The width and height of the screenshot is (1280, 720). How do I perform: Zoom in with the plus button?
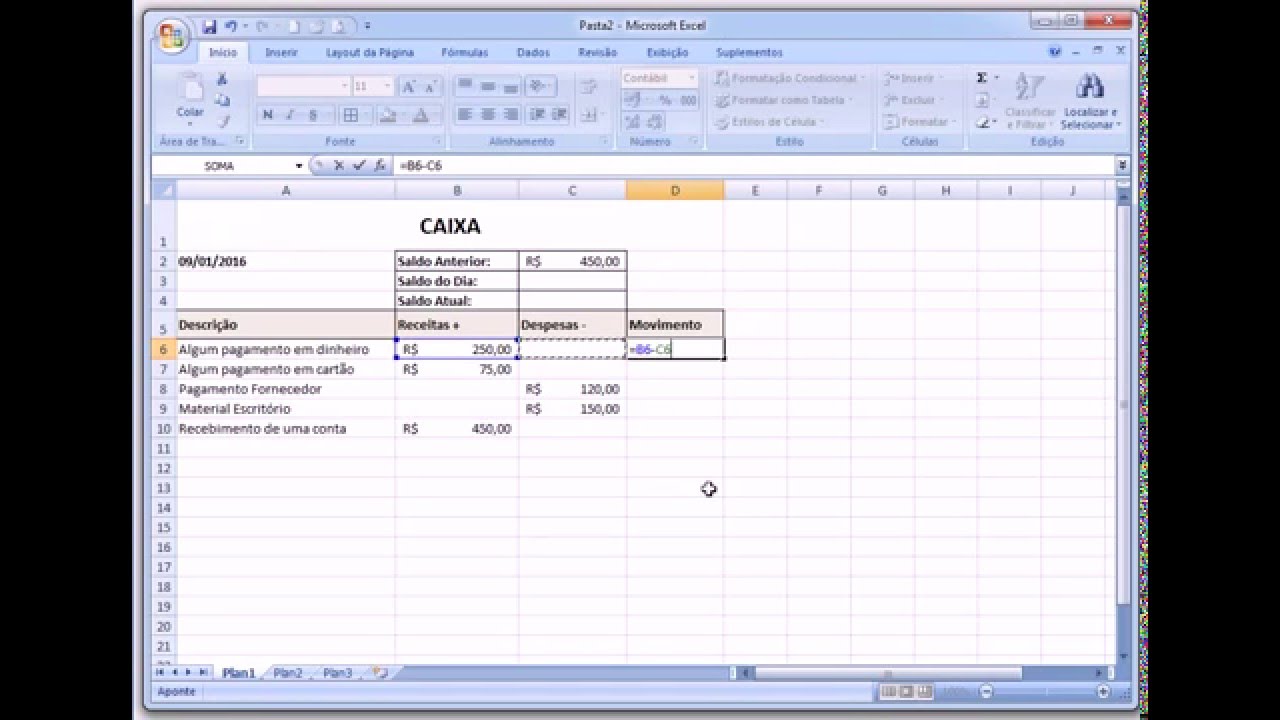pyautogui.click(x=1103, y=691)
